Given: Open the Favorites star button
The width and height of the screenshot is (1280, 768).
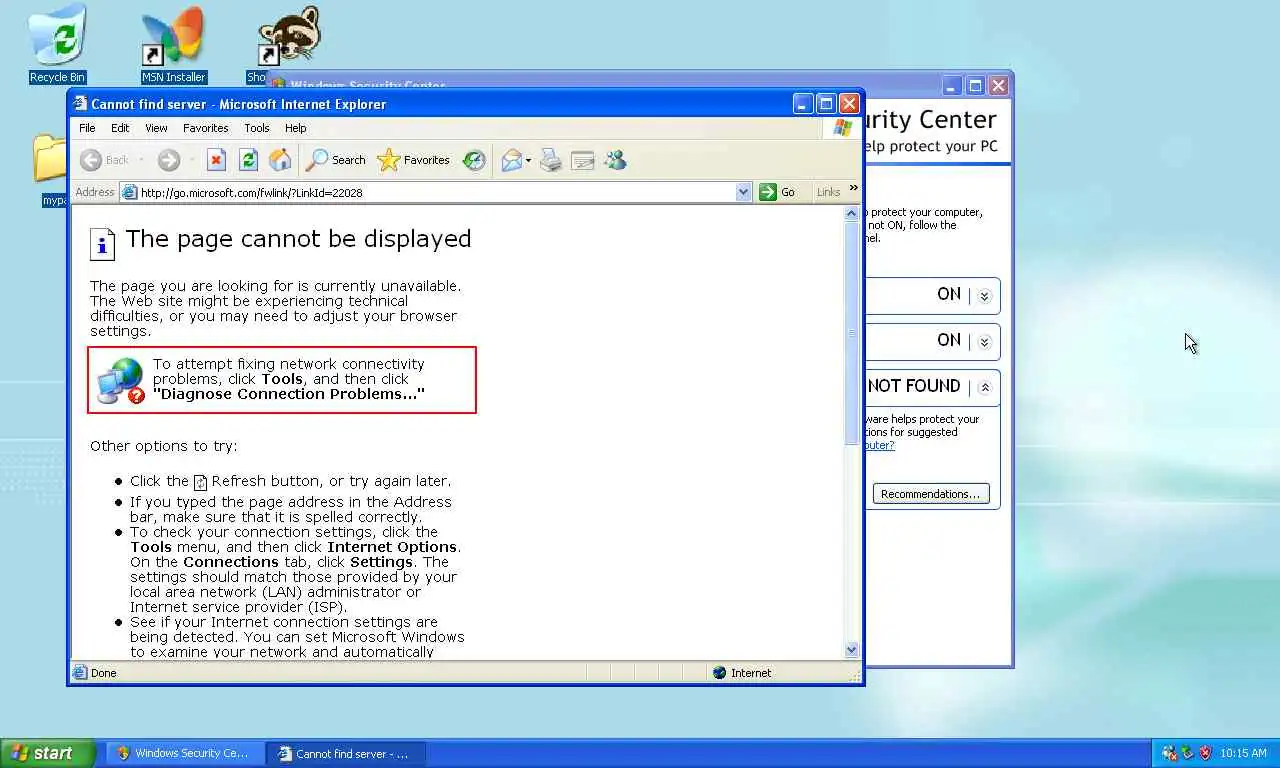Looking at the screenshot, I should tap(413, 160).
